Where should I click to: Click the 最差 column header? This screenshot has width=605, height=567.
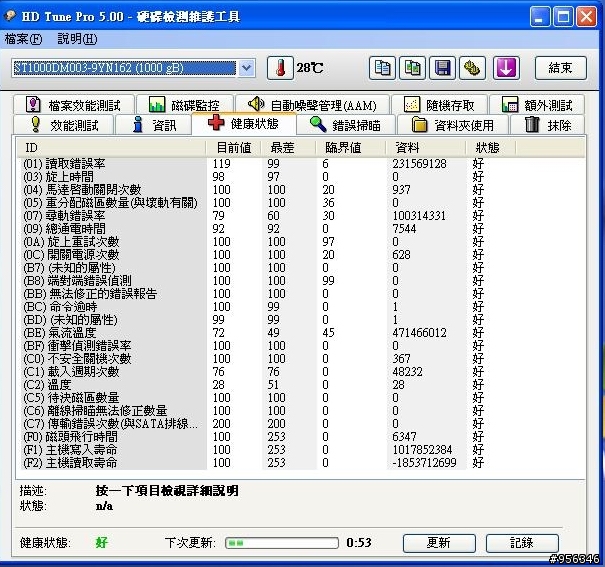click(x=289, y=148)
